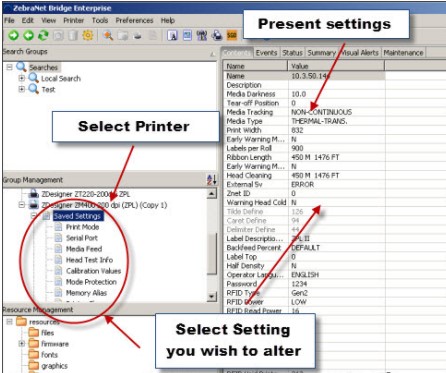Select the Memory Alias setting

pyautogui.click(x=86, y=293)
